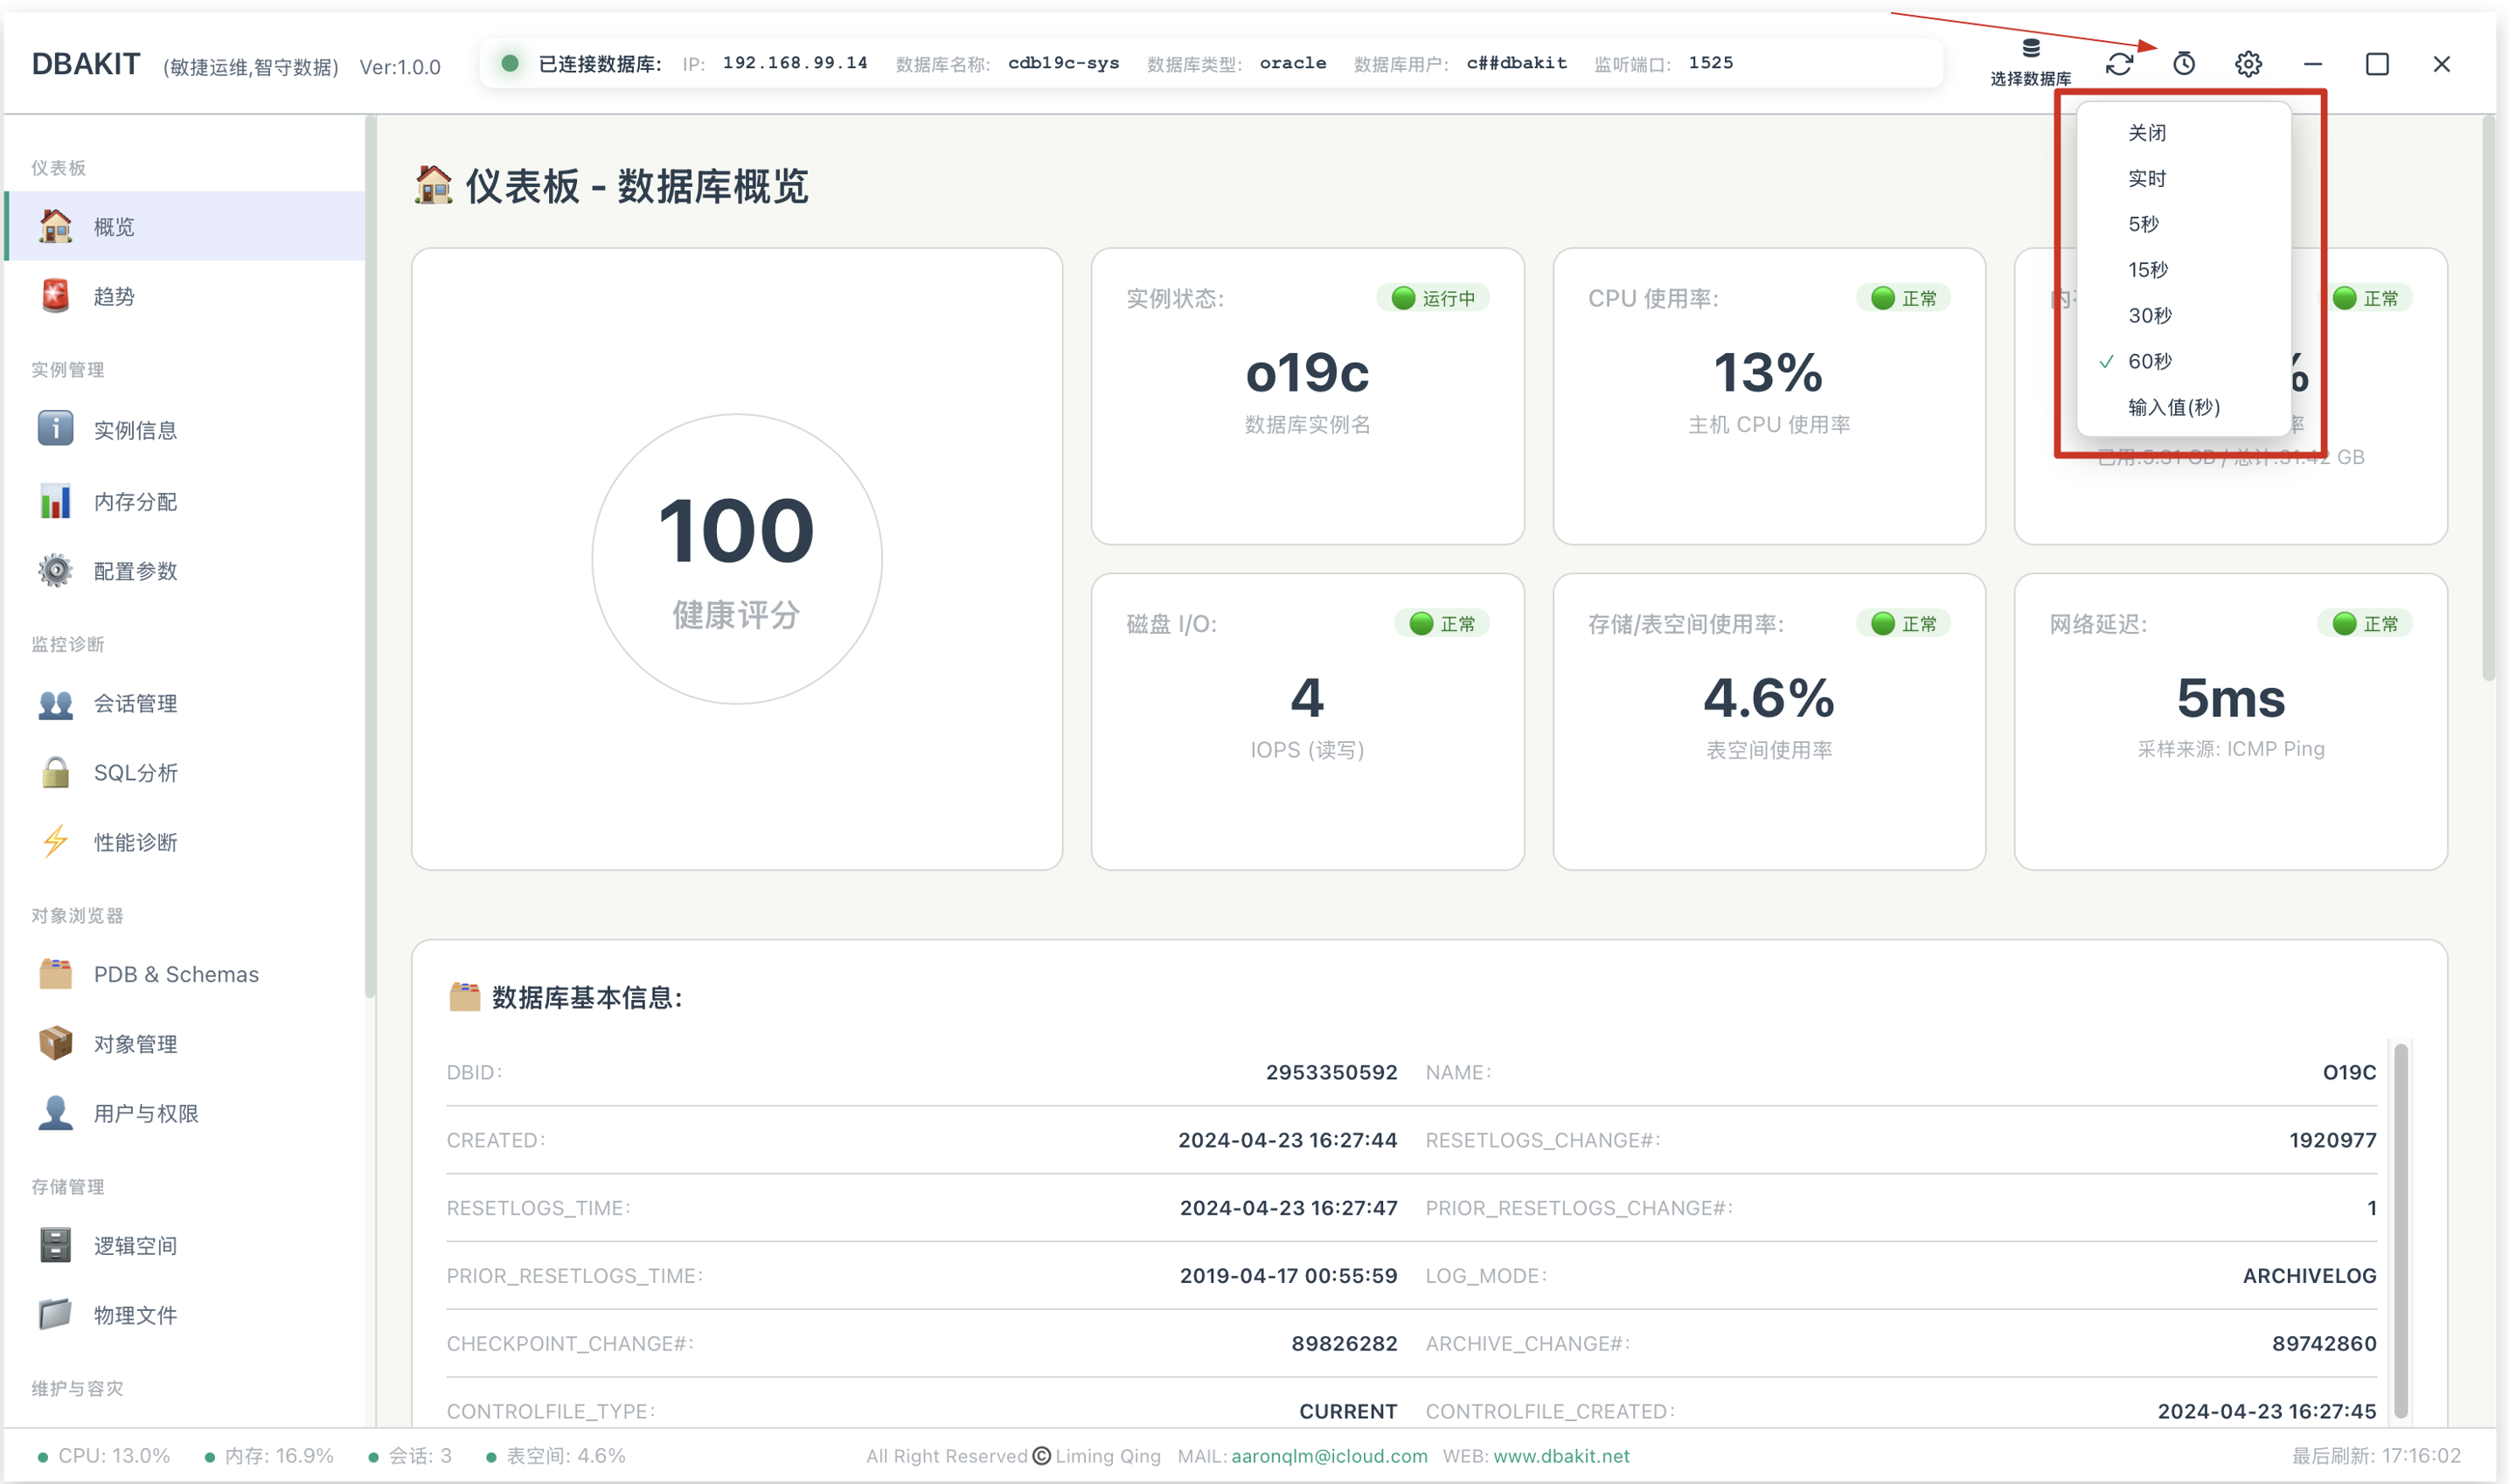The width and height of the screenshot is (2509, 1484).
Task: Open the settings gear icon
Action: coord(2248,64)
